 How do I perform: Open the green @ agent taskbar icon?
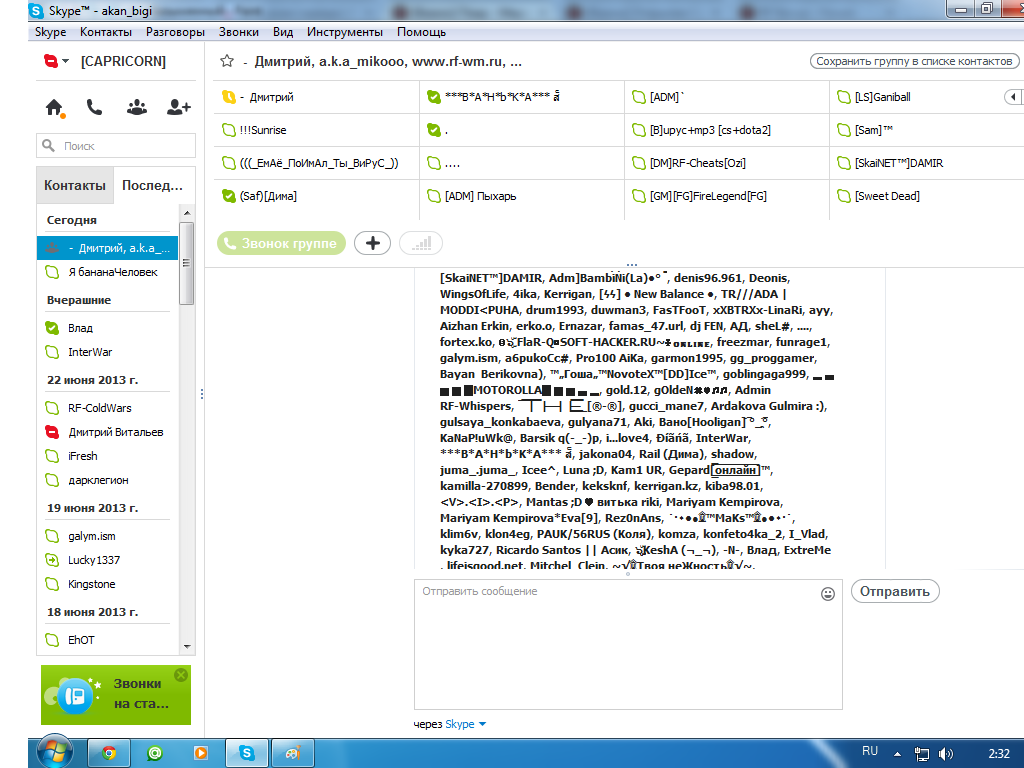click(155, 754)
